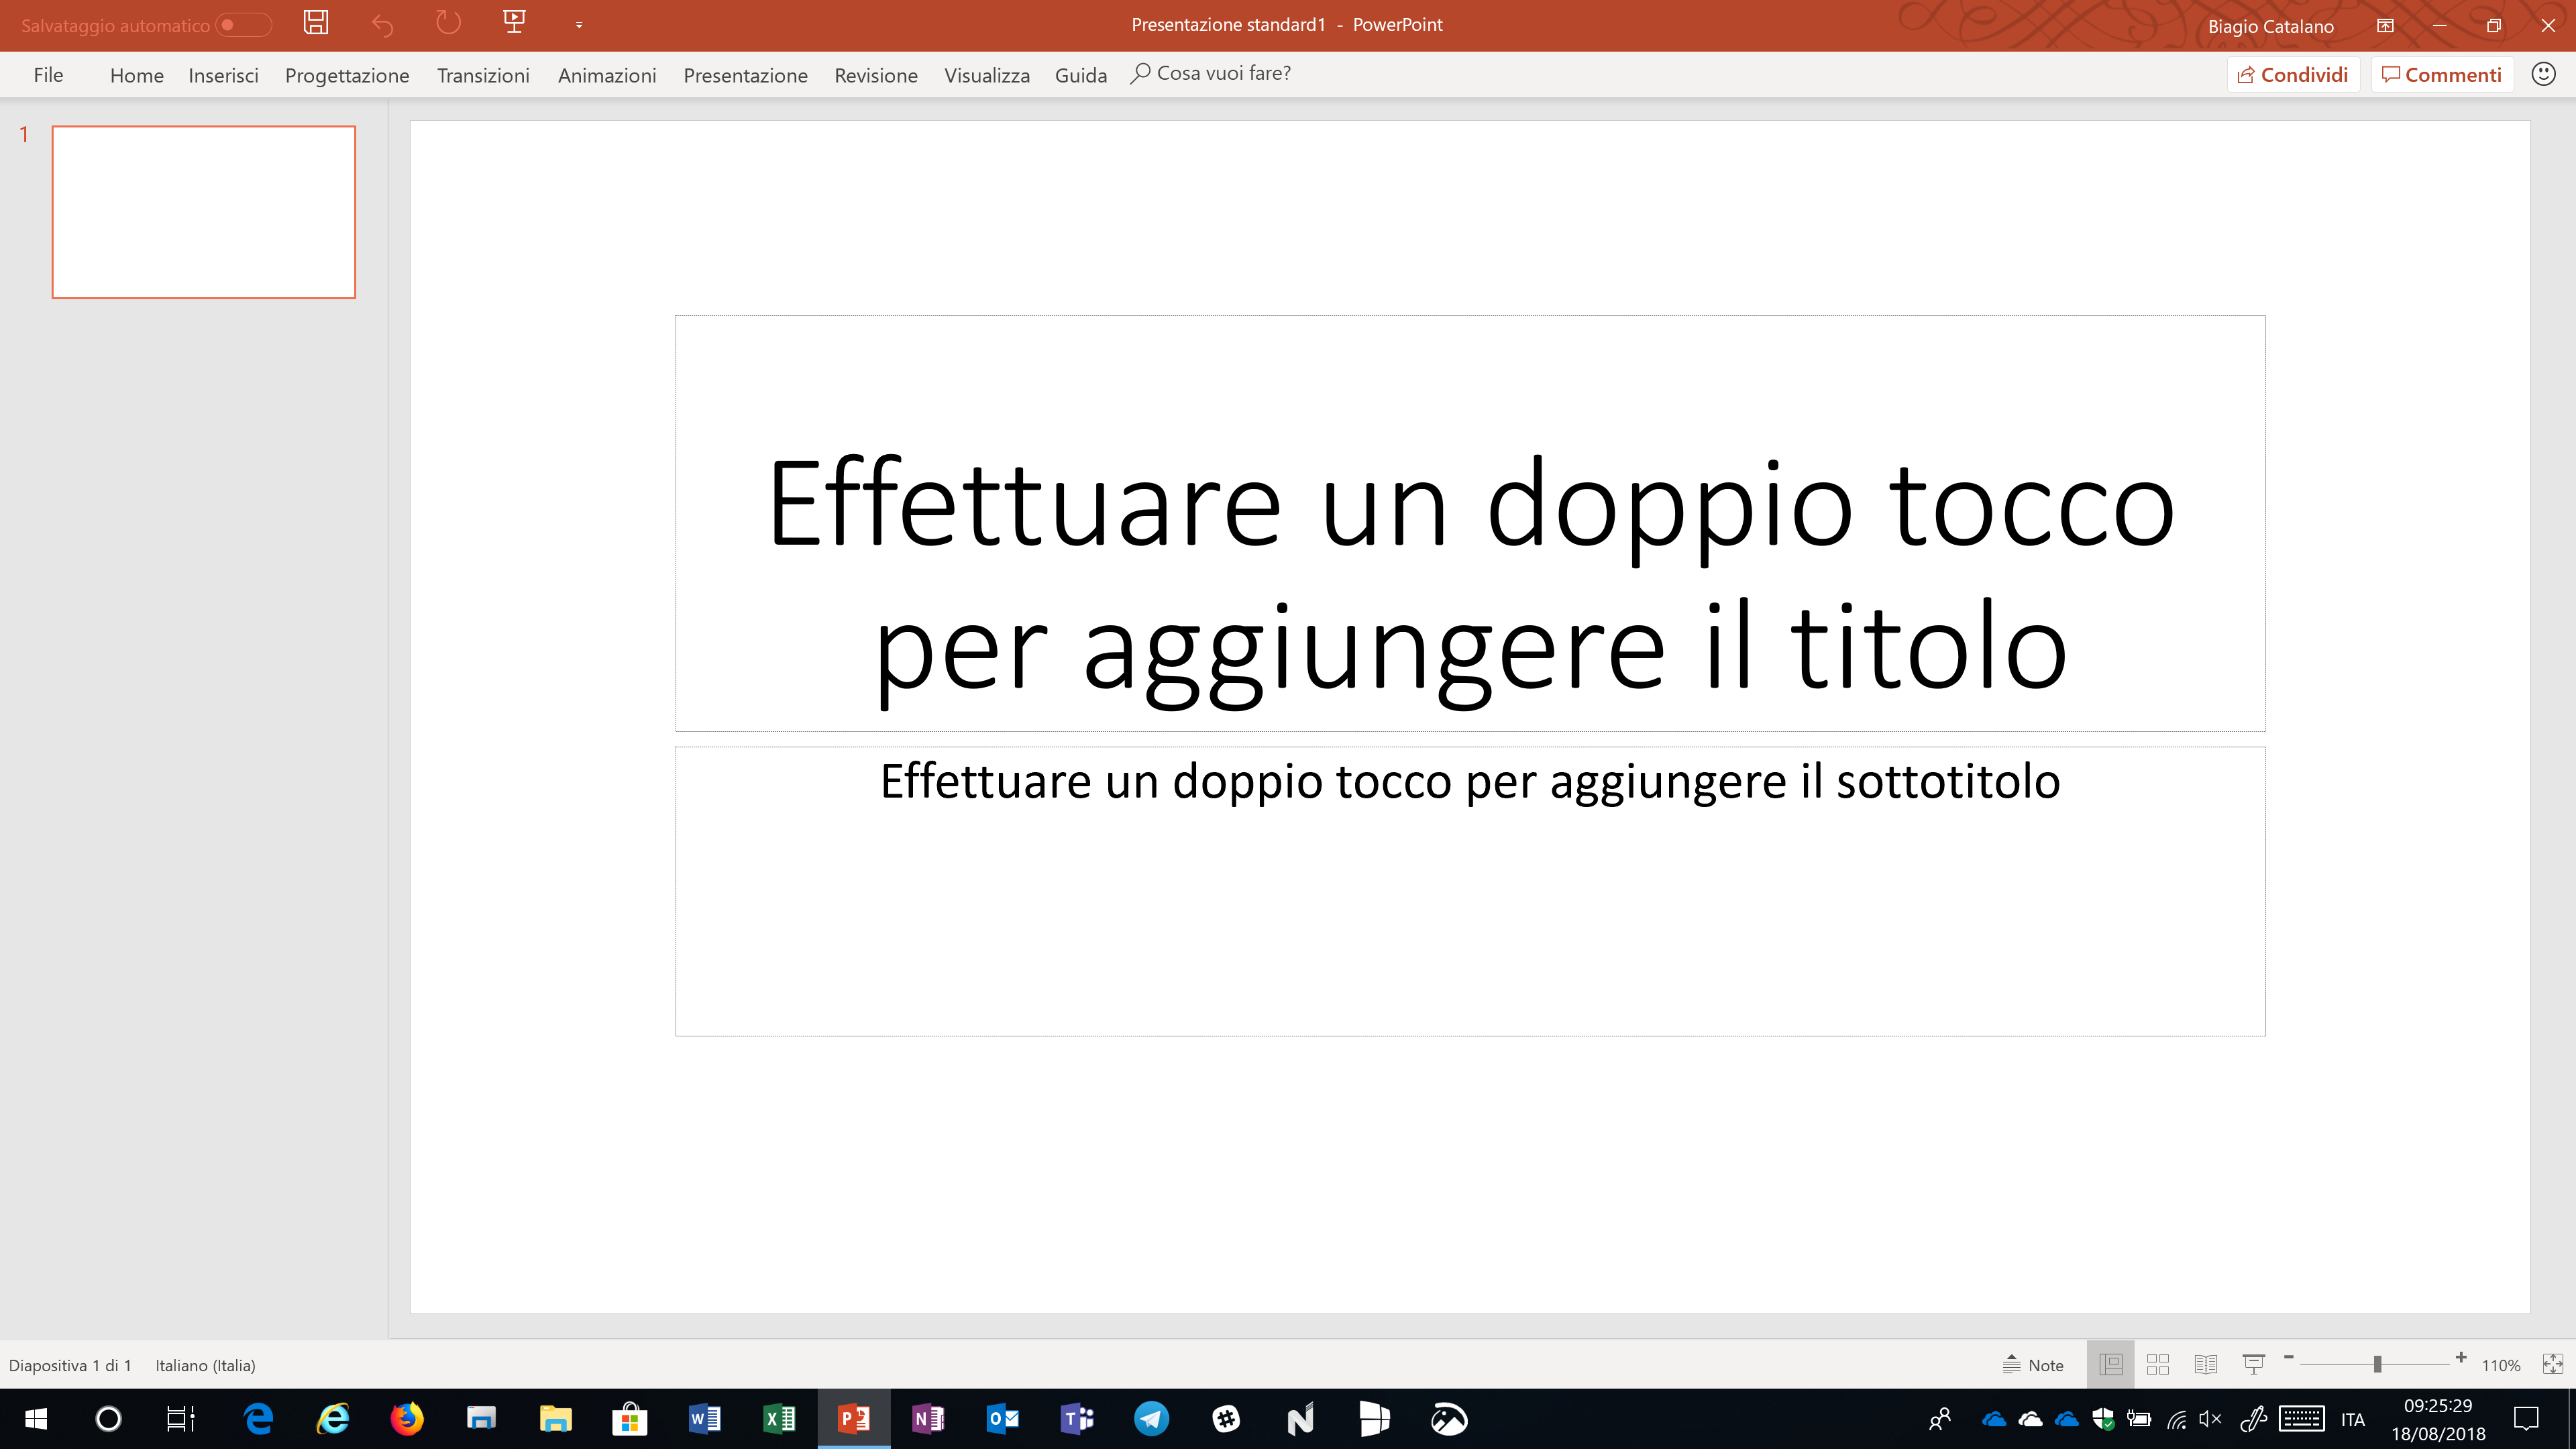Switch to Slide Sorter view icon
Viewport: 2576px width, 1449px height.
pyautogui.click(x=2158, y=1365)
